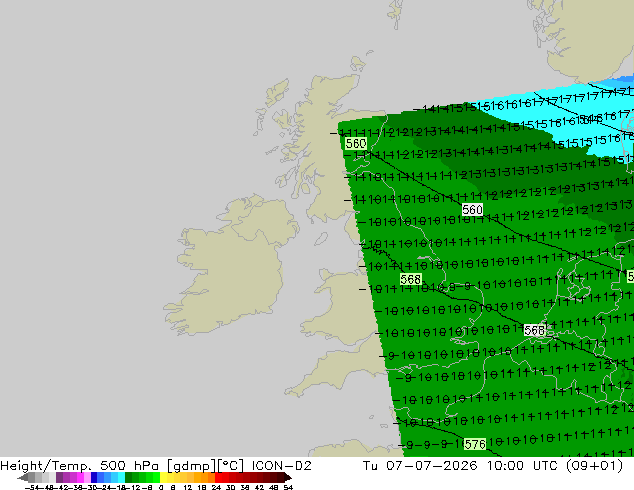
Task: Click the gray left arrow of the color scale
Action: tap(22, 477)
